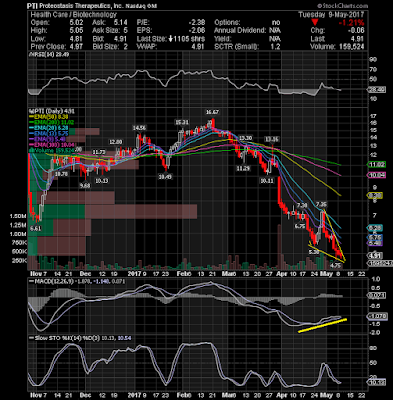Click the 15.31 price label
This screenshot has width=393, height=400.
tap(182, 122)
